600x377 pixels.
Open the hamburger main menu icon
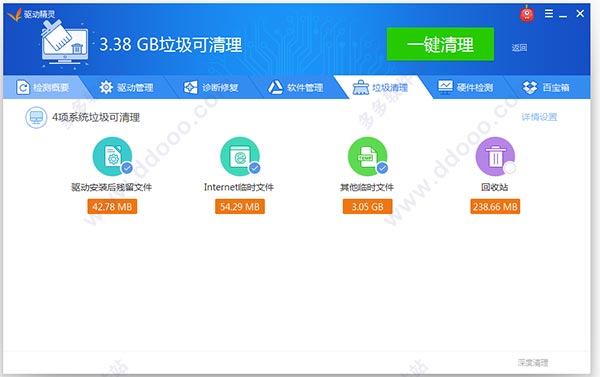[x=549, y=14]
